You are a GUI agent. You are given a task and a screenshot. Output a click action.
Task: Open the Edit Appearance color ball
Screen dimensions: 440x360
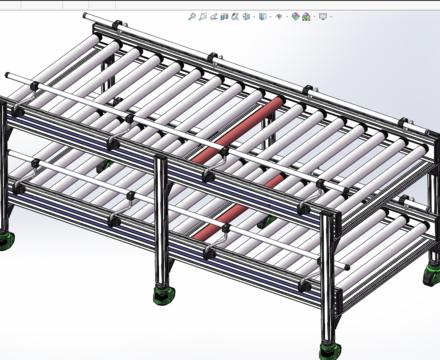pos(295,16)
